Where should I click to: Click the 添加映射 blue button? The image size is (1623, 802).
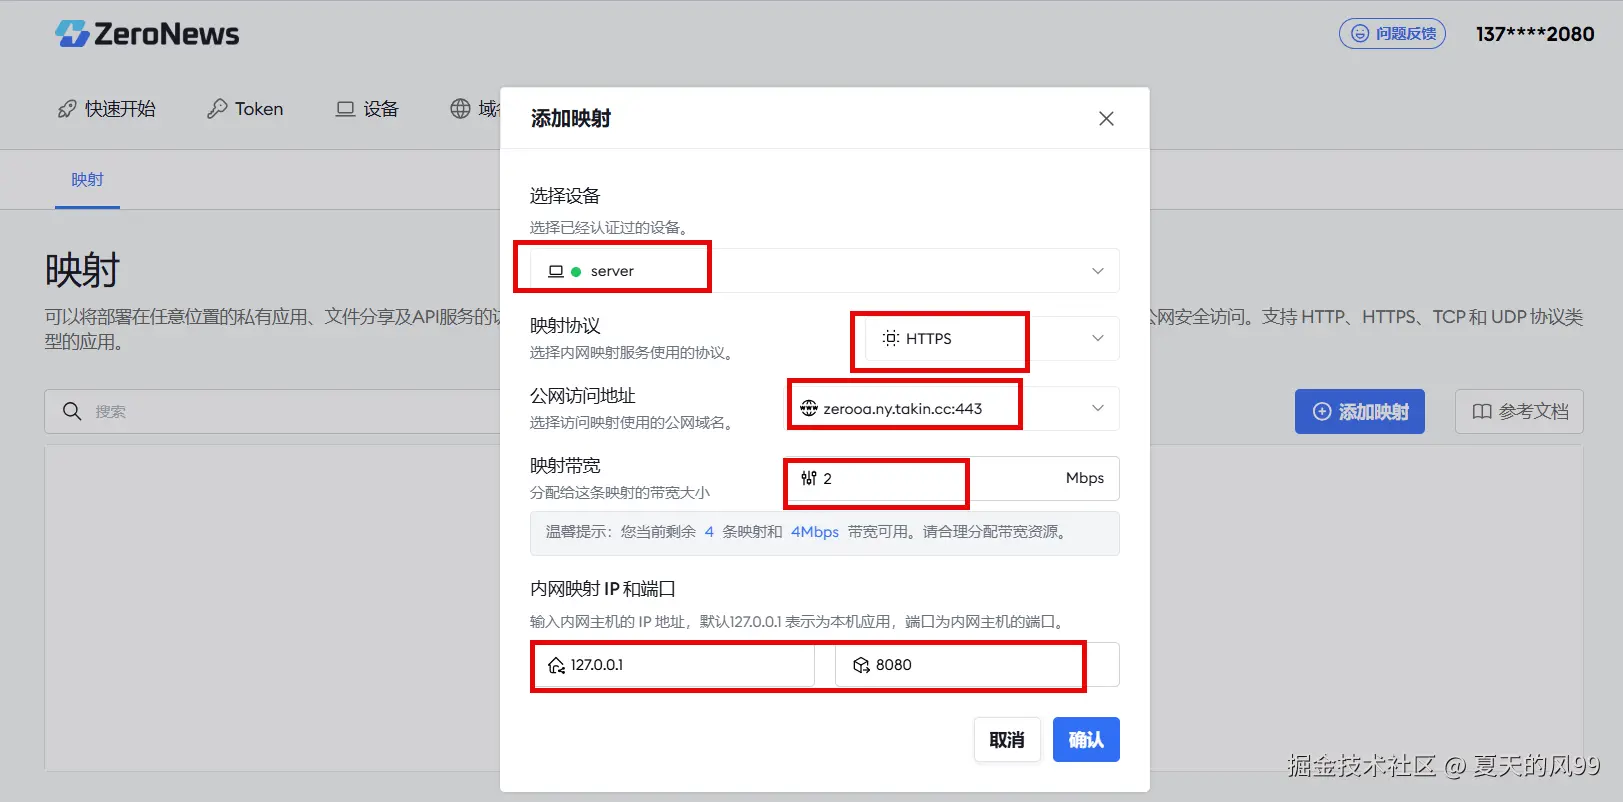click(x=1360, y=411)
